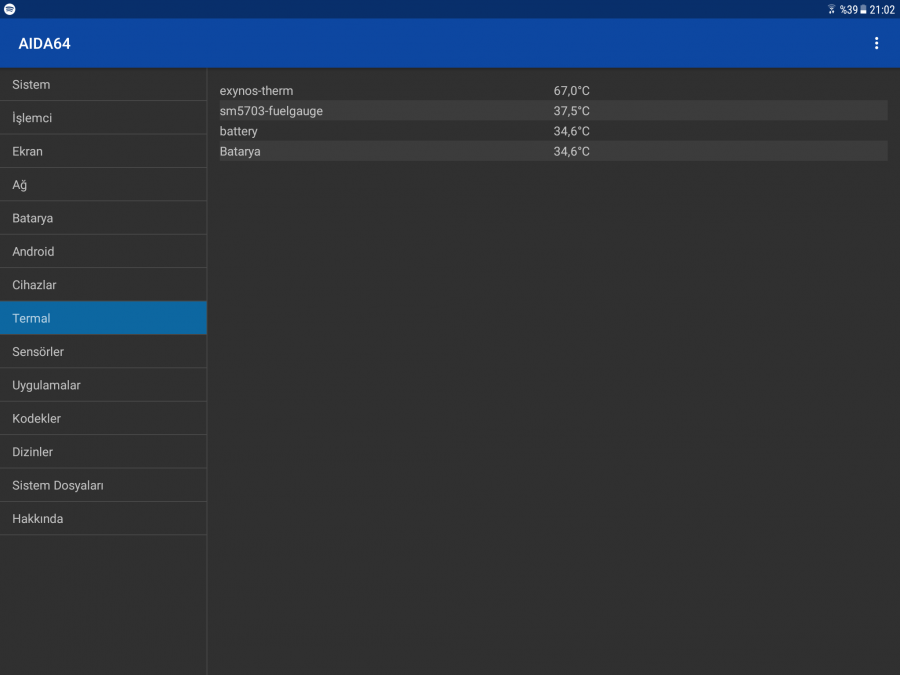
Task: Show the Kodekler list
Action: tap(103, 418)
